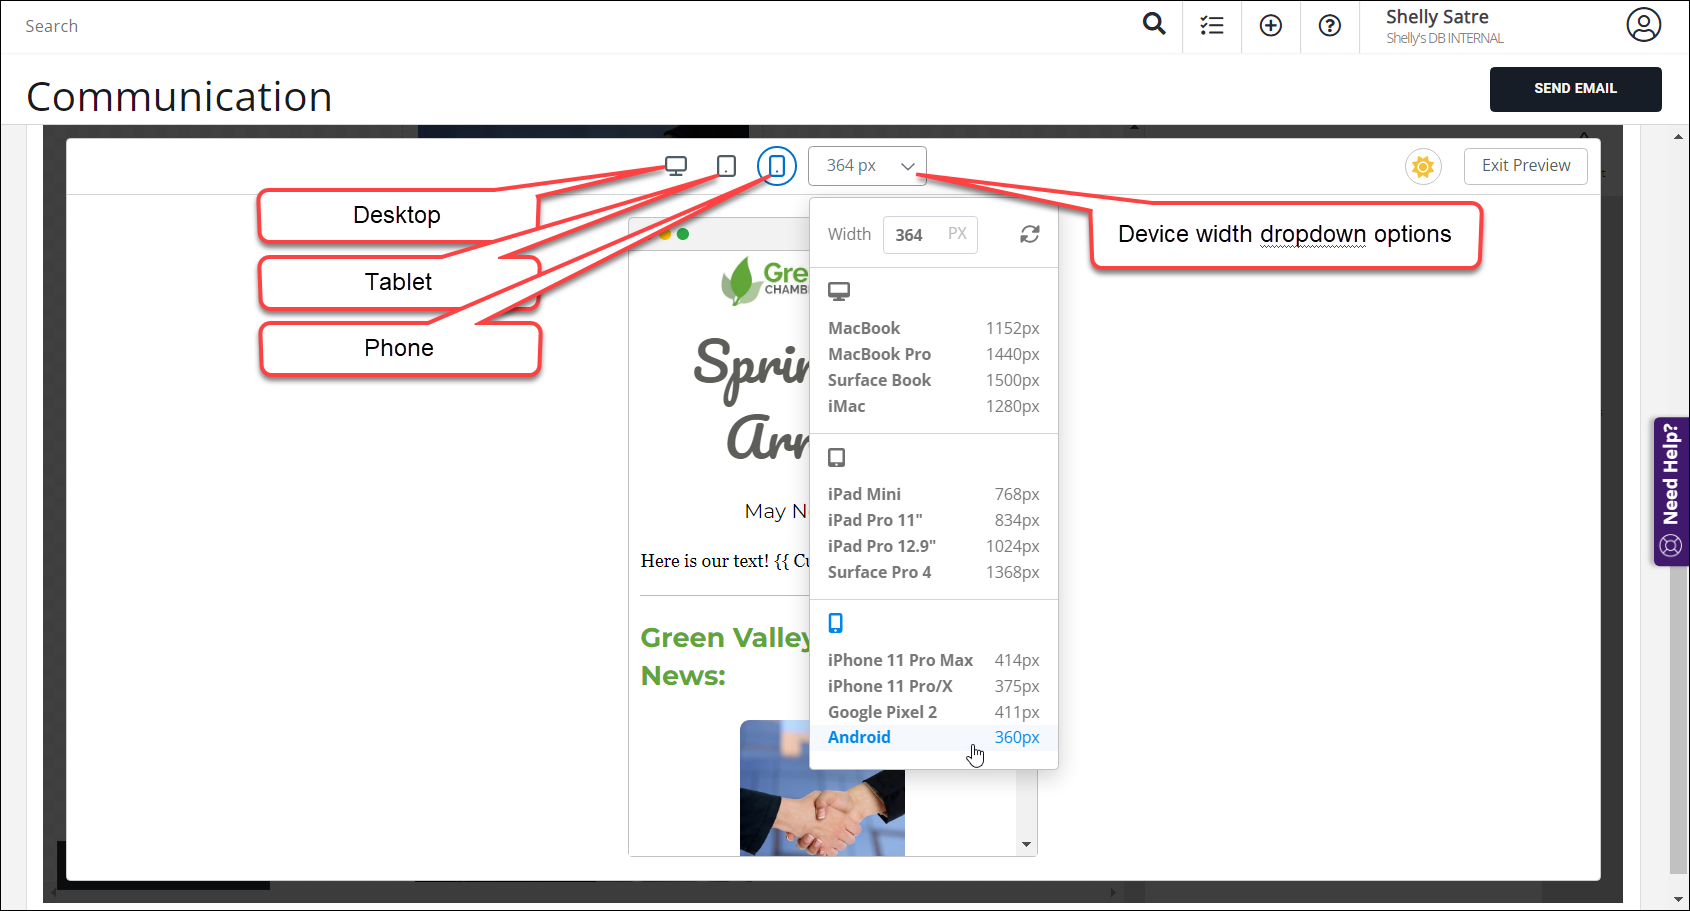Select iPhone 11 Pro Max width
Viewport: 1690px width, 911px height.
point(900,660)
